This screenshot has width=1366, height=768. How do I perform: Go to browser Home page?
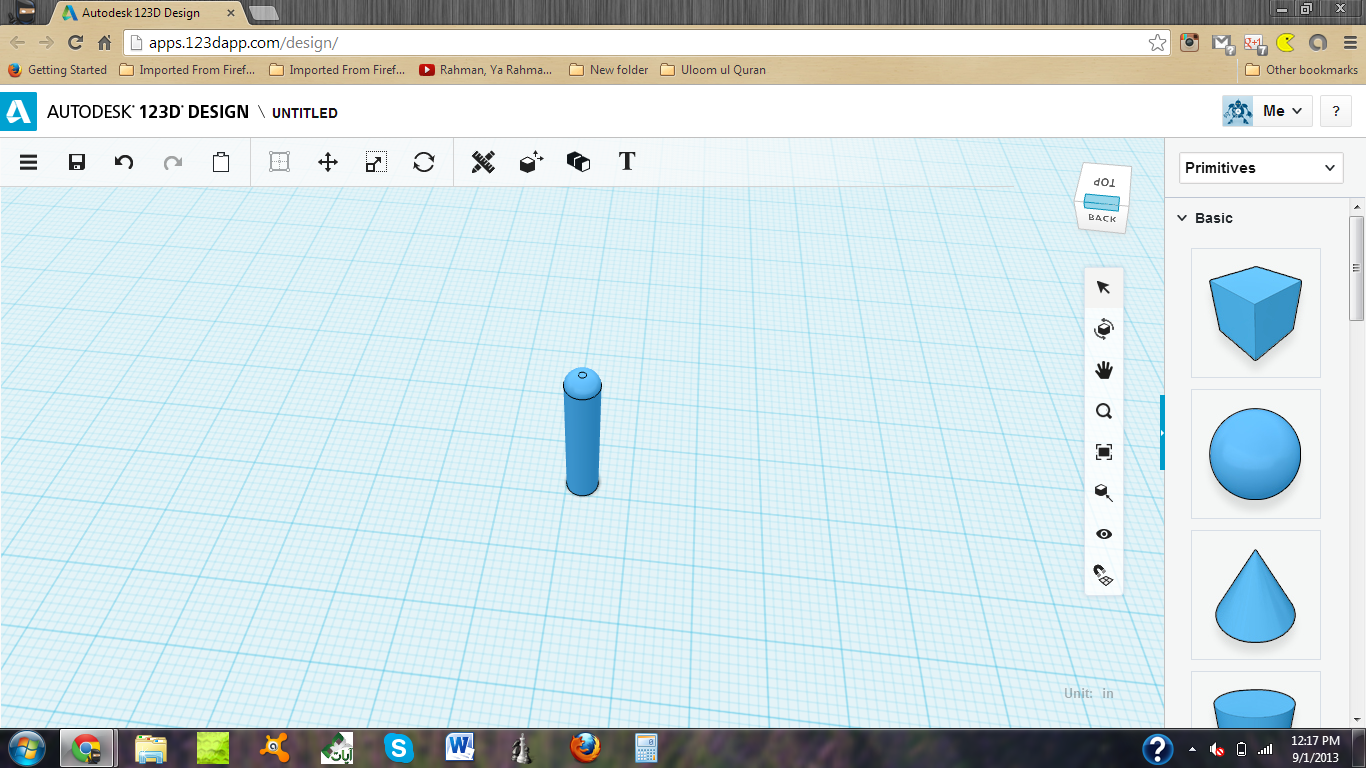pyautogui.click(x=104, y=43)
